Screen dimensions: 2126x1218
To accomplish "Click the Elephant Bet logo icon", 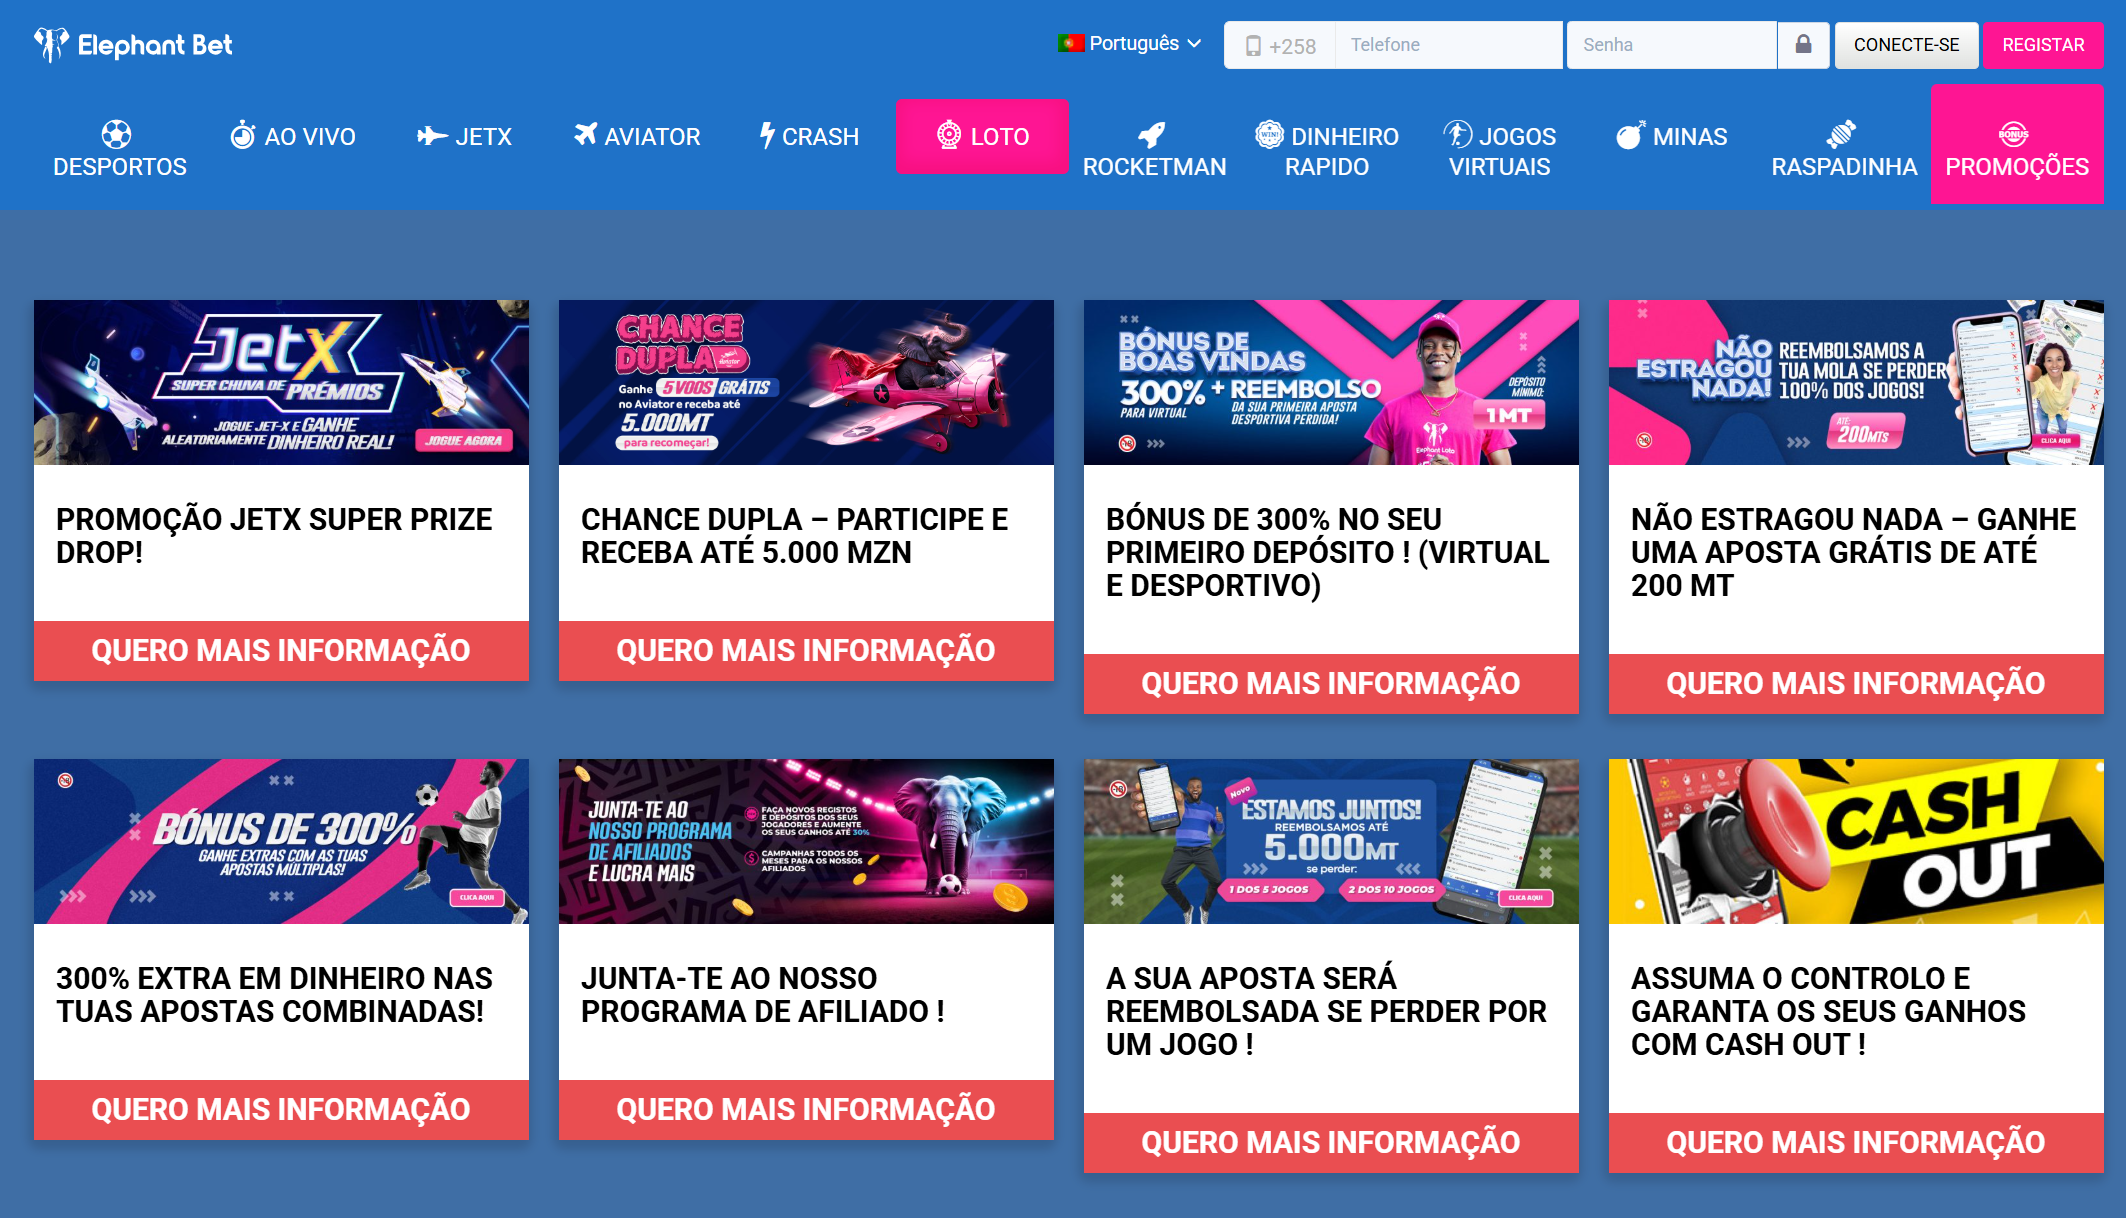I will (51, 45).
